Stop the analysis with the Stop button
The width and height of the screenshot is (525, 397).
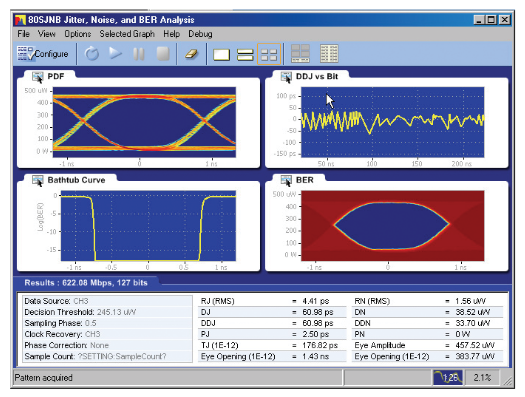coord(163,54)
